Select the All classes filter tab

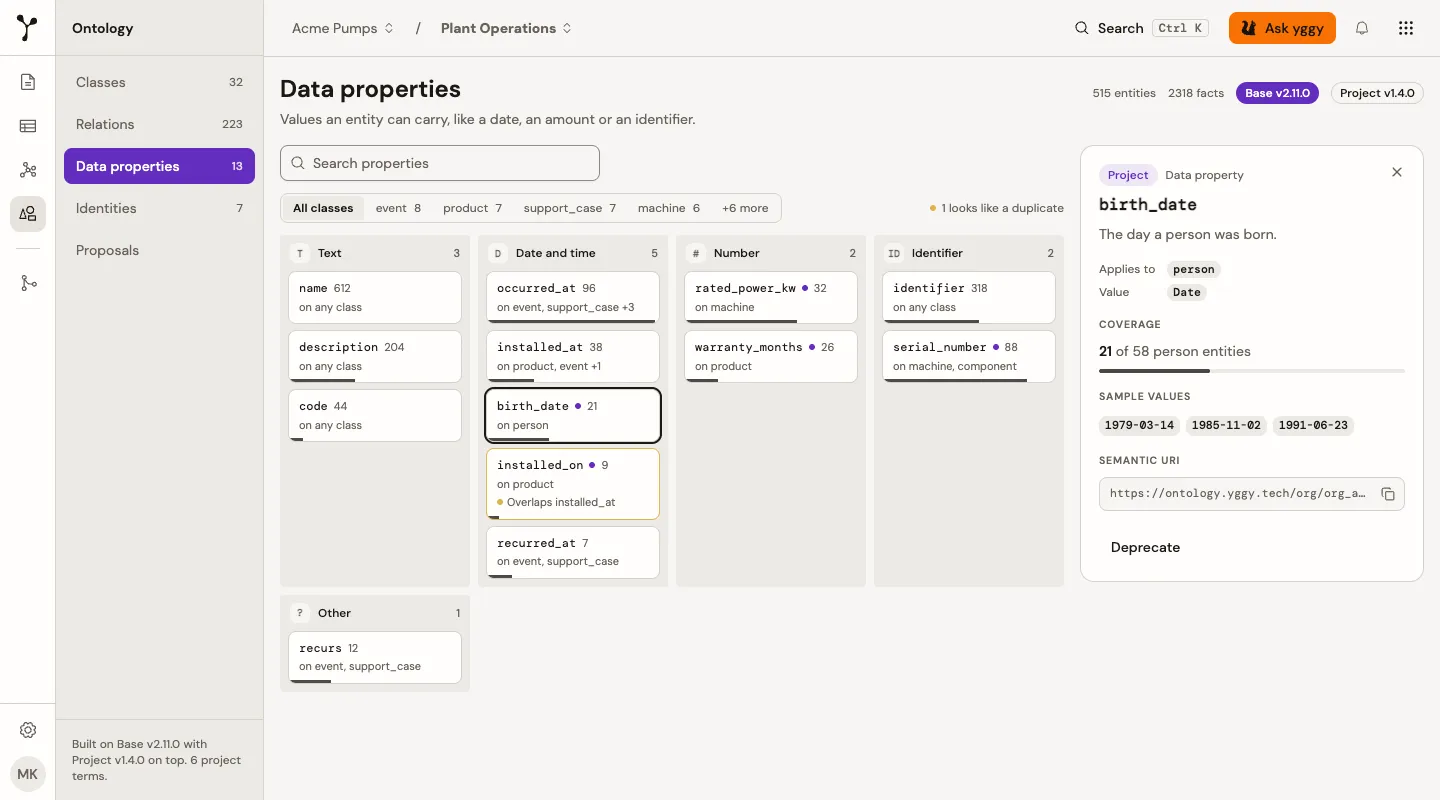(x=323, y=208)
